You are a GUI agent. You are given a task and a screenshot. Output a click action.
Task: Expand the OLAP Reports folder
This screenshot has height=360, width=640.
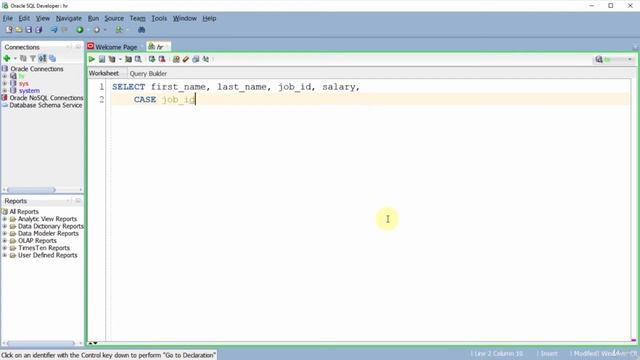(x=5, y=241)
